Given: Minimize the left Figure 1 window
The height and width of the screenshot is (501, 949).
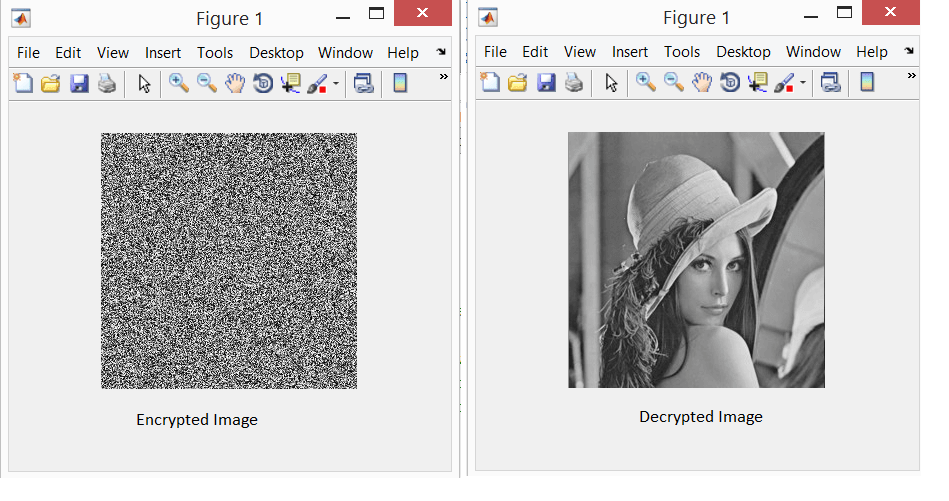Looking at the screenshot, I should (x=343, y=18).
